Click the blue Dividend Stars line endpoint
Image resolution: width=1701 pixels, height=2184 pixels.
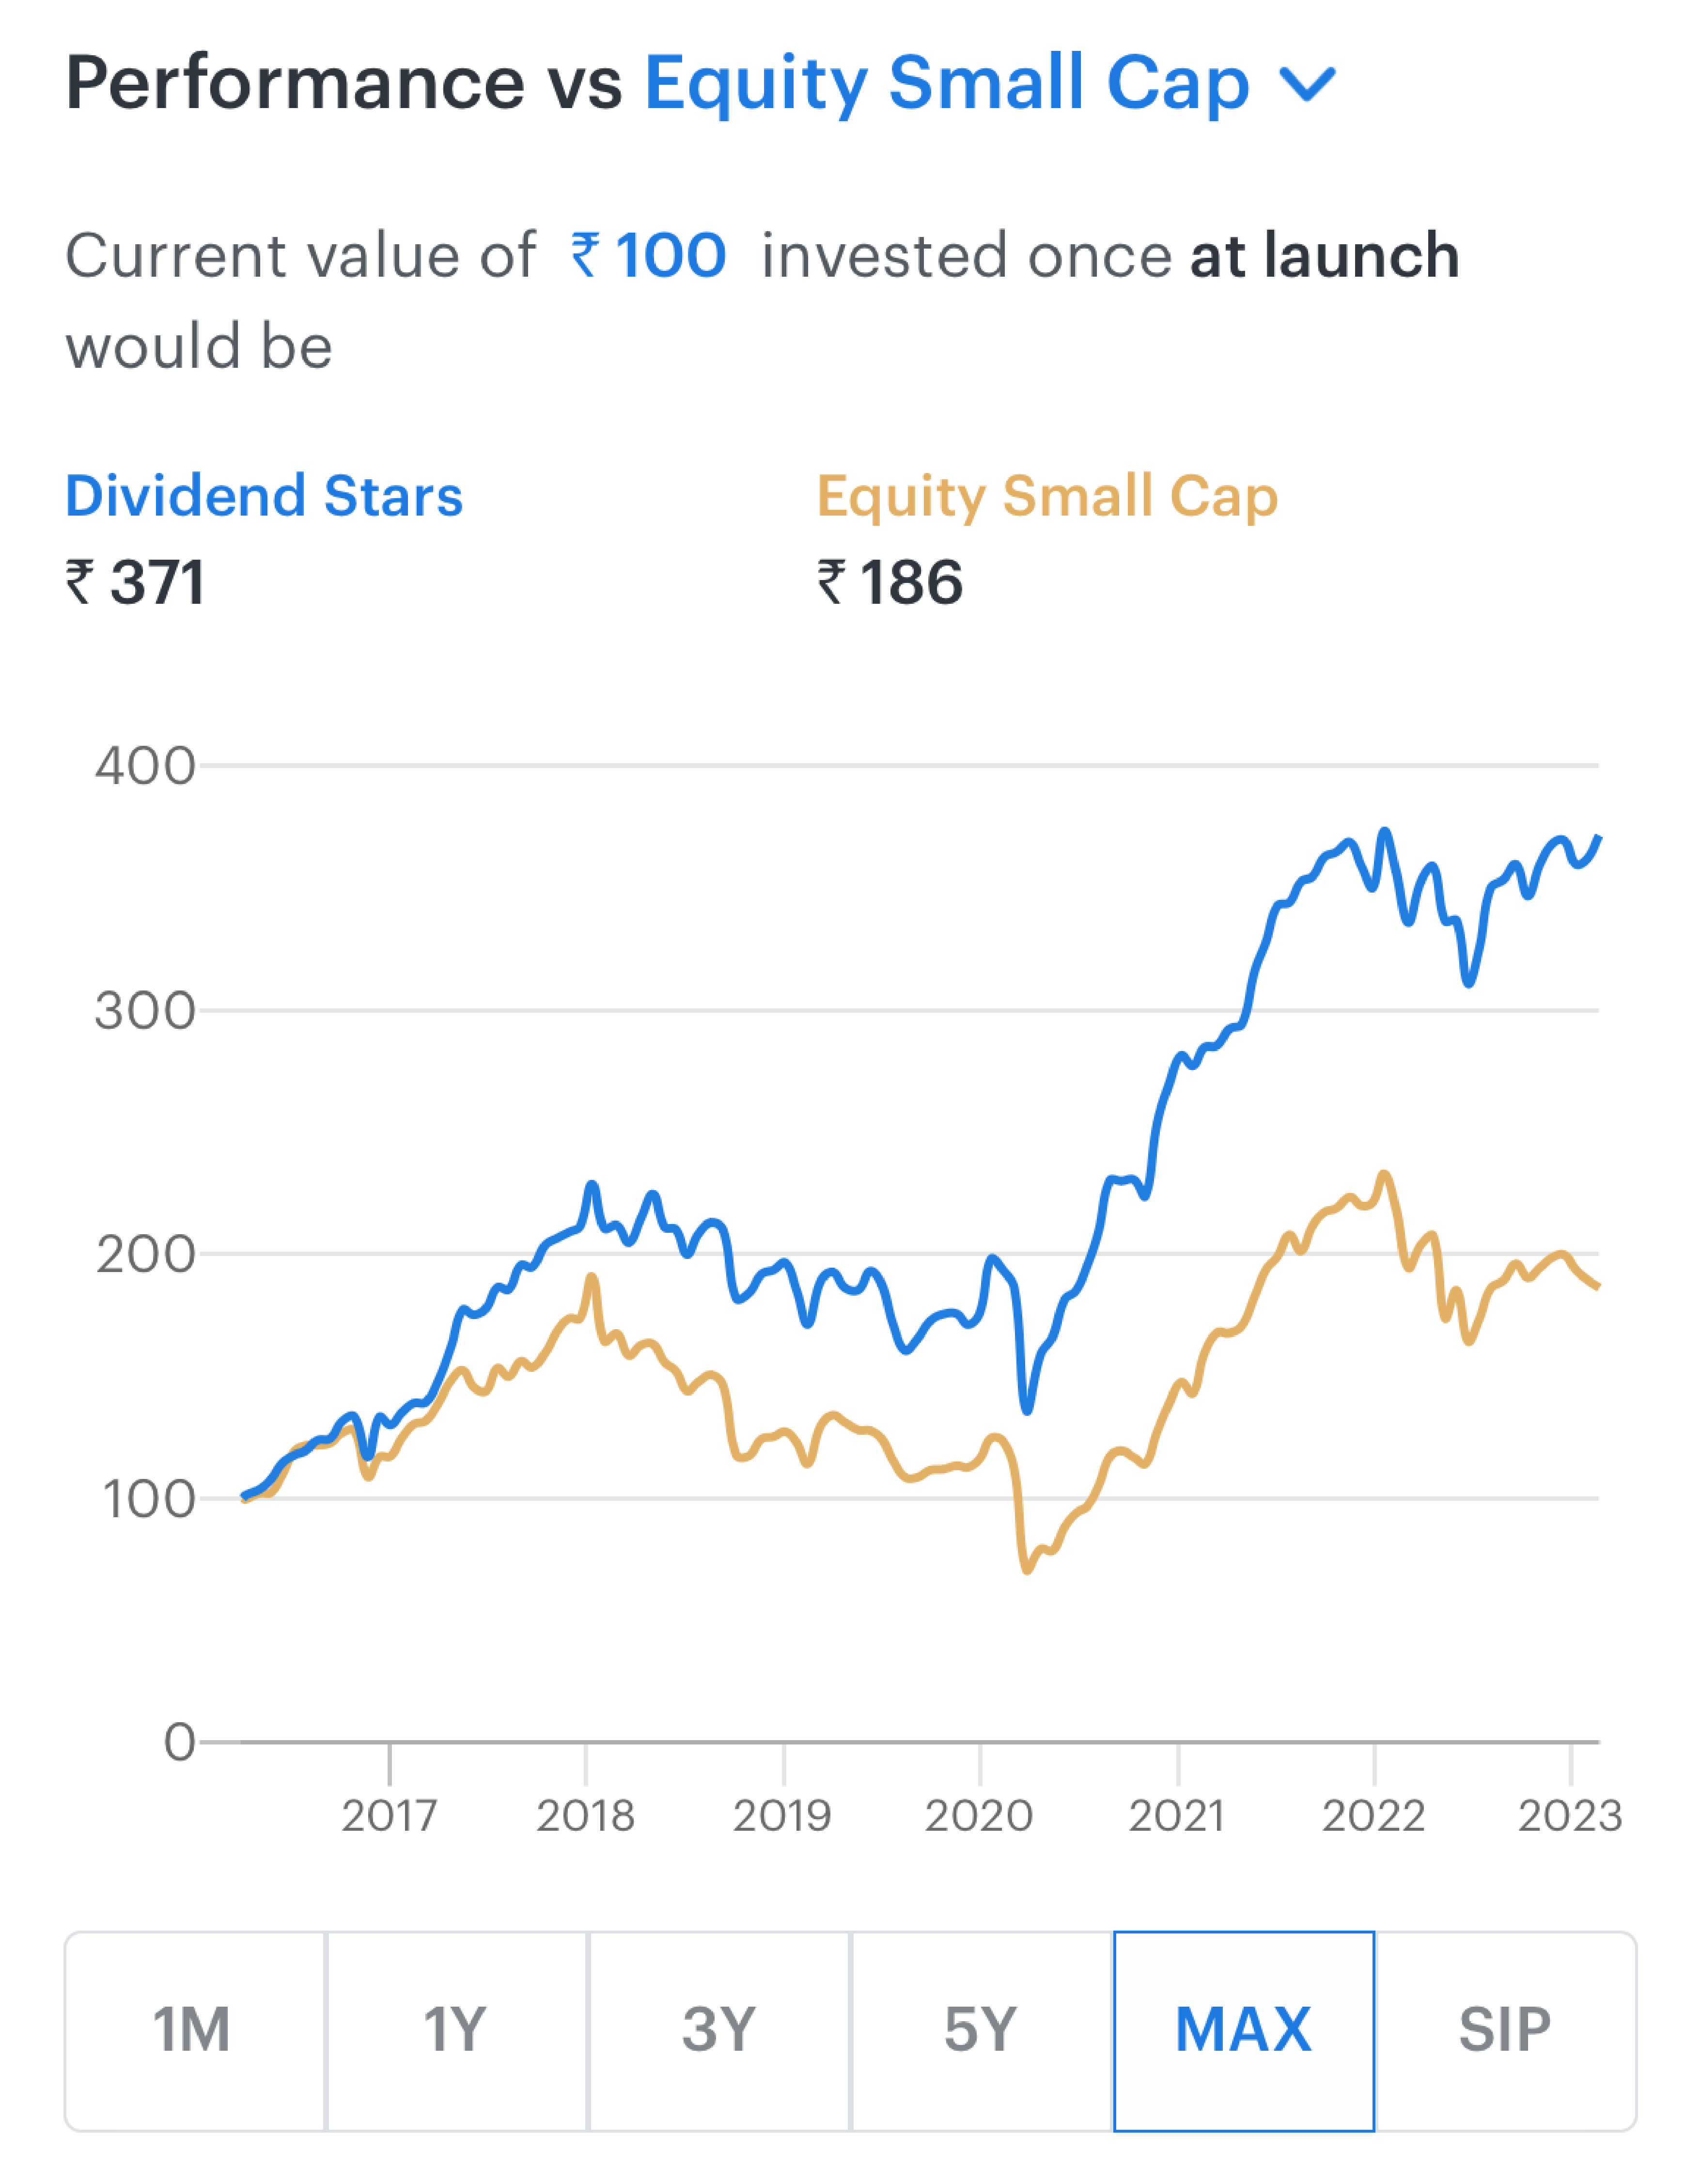1598,838
